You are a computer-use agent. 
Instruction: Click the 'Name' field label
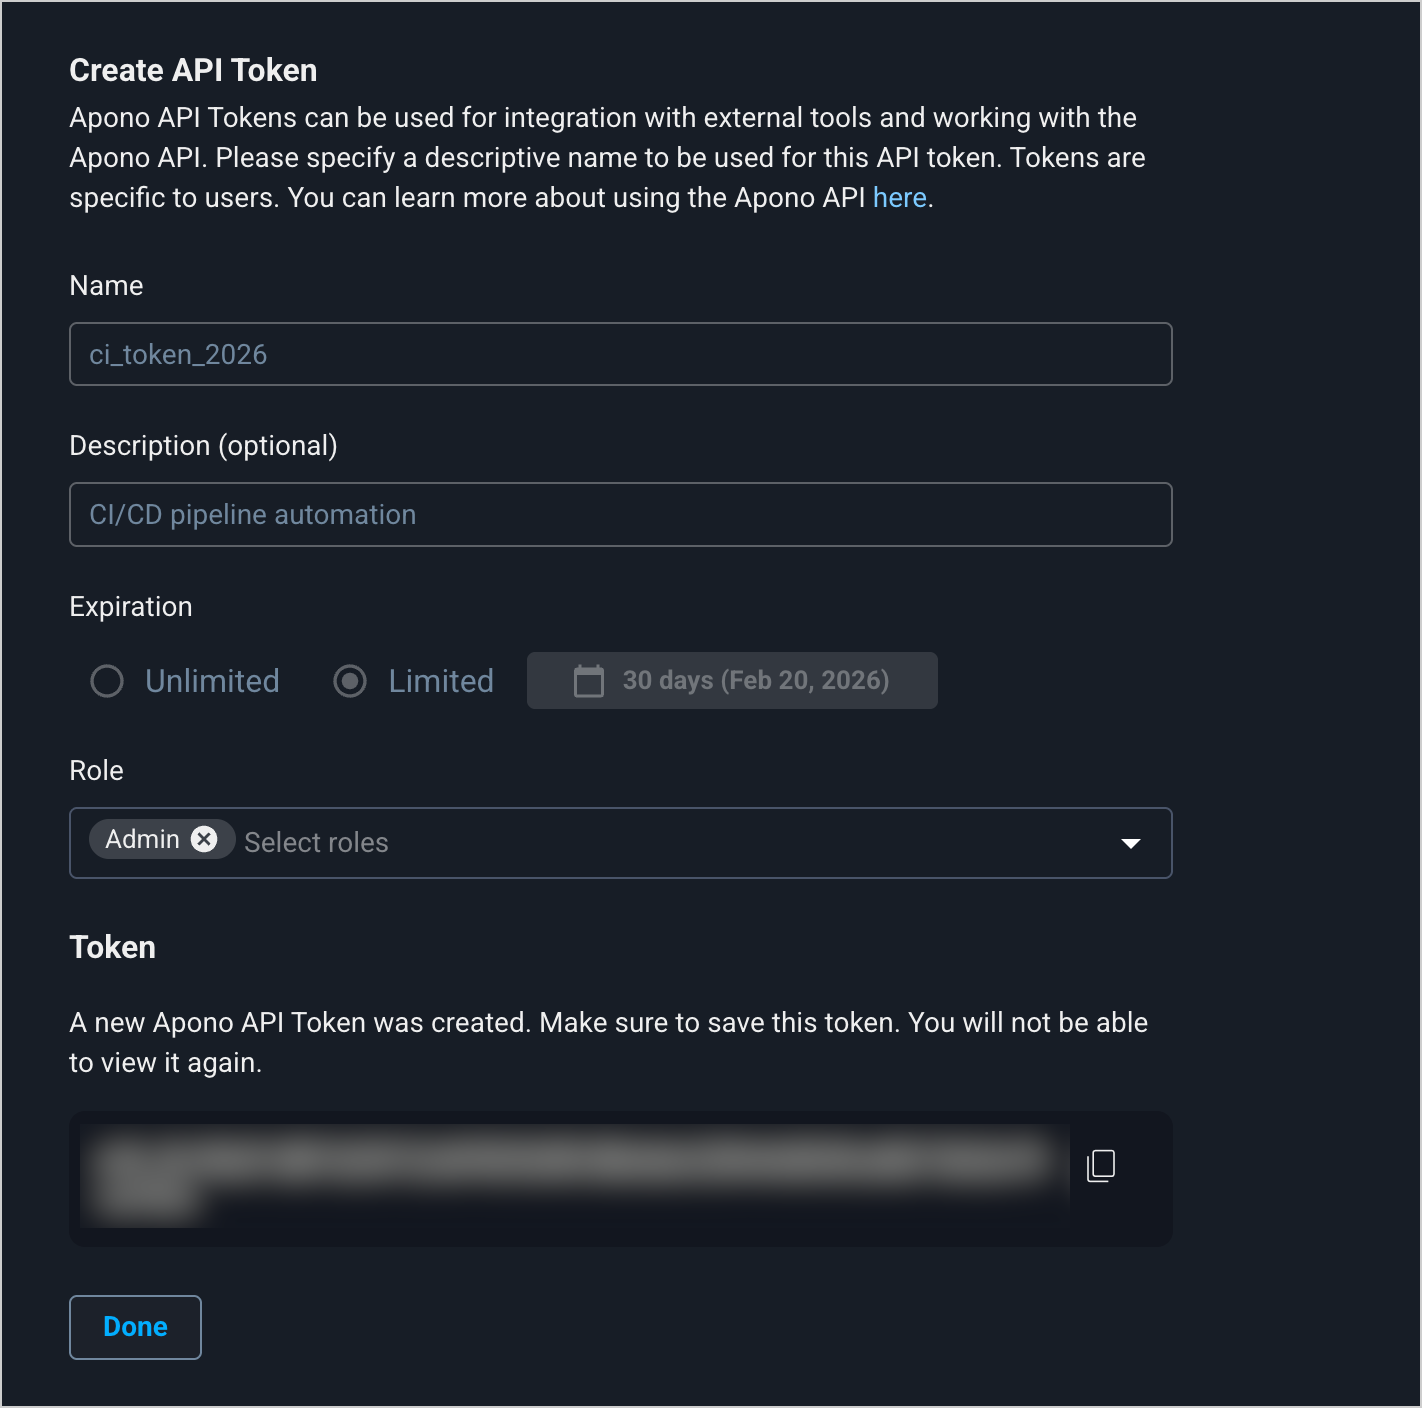tap(106, 286)
